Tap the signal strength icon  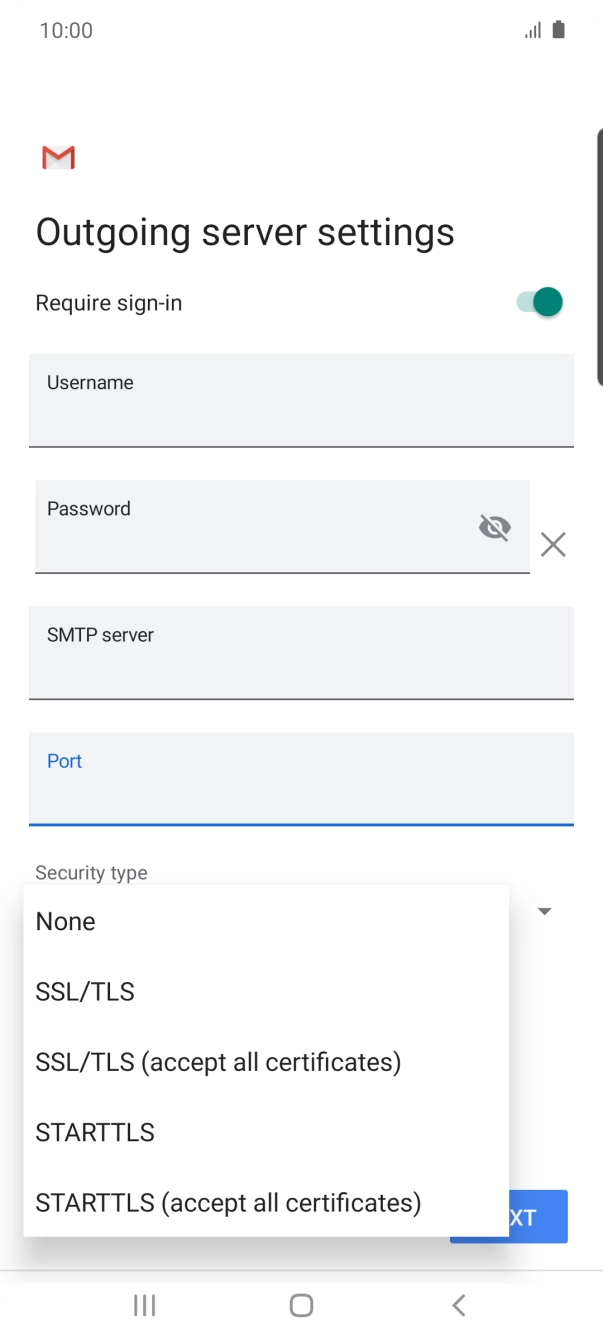(533, 30)
